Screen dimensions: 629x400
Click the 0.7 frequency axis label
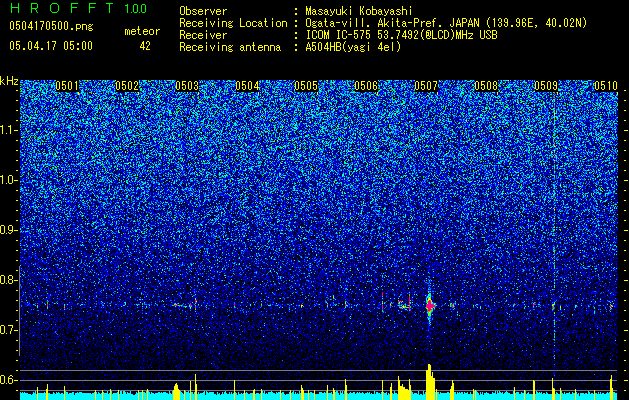pyautogui.click(x=8, y=330)
